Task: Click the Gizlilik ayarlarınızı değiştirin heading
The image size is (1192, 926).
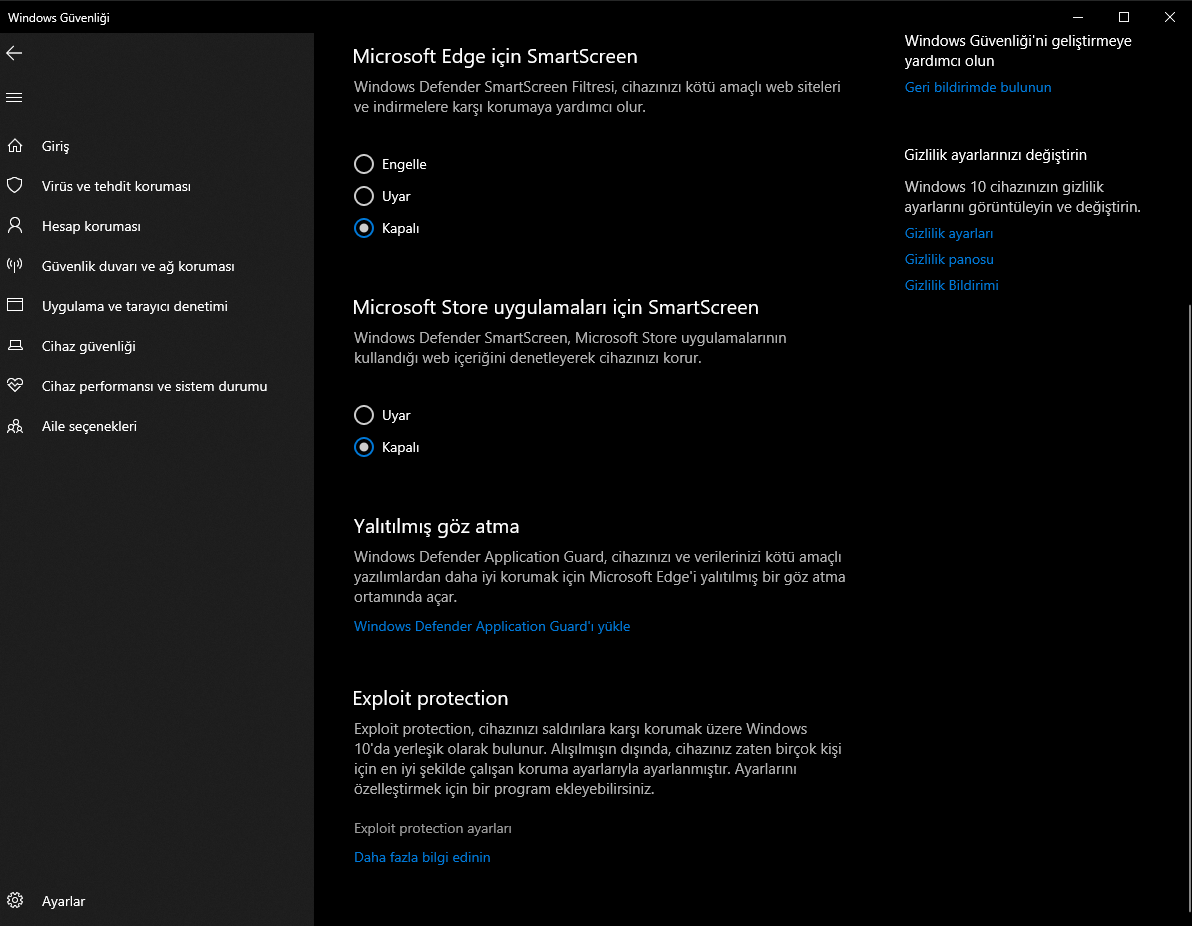Action: [x=995, y=155]
